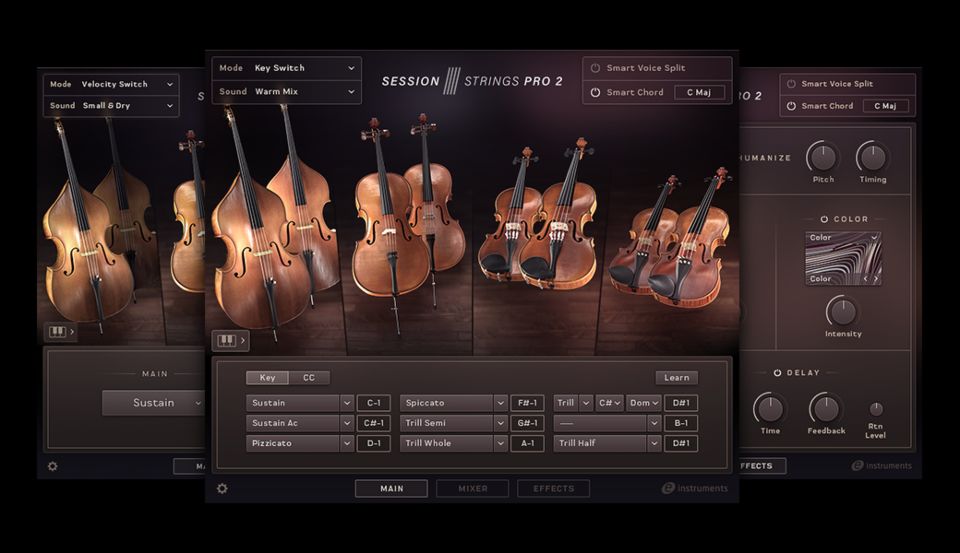Toggle the DELAY effect power button

[x=777, y=373]
